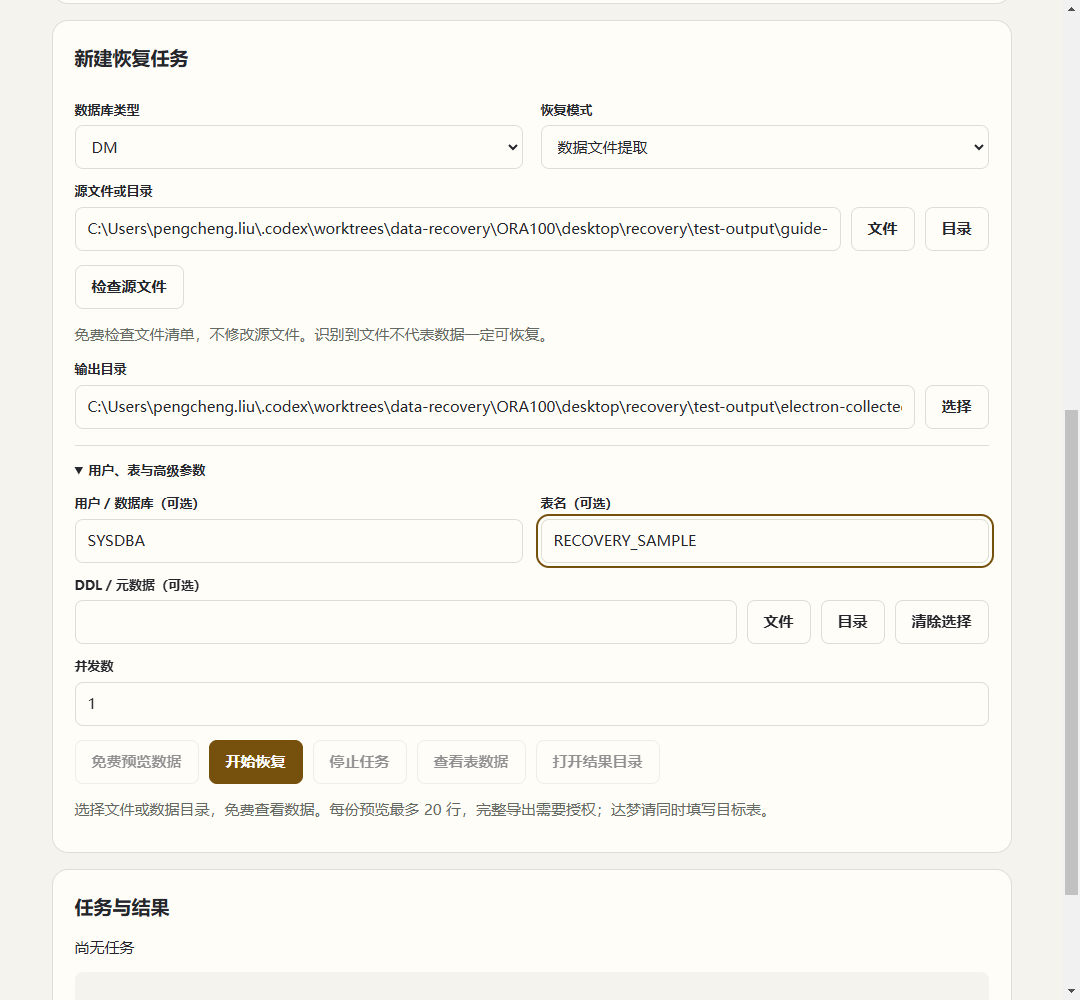Click the 表名 field containing RECOVERY_SAMPLE

(x=765, y=541)
